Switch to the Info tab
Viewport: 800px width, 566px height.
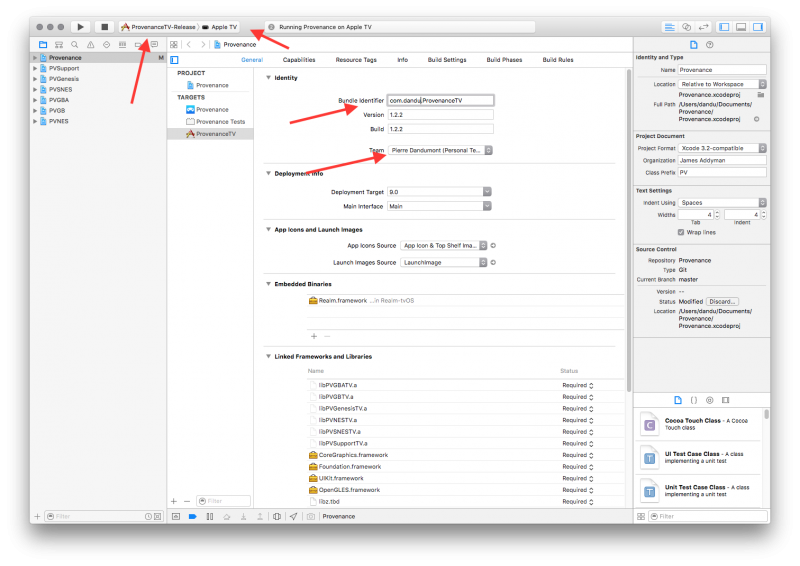[403, 60]
